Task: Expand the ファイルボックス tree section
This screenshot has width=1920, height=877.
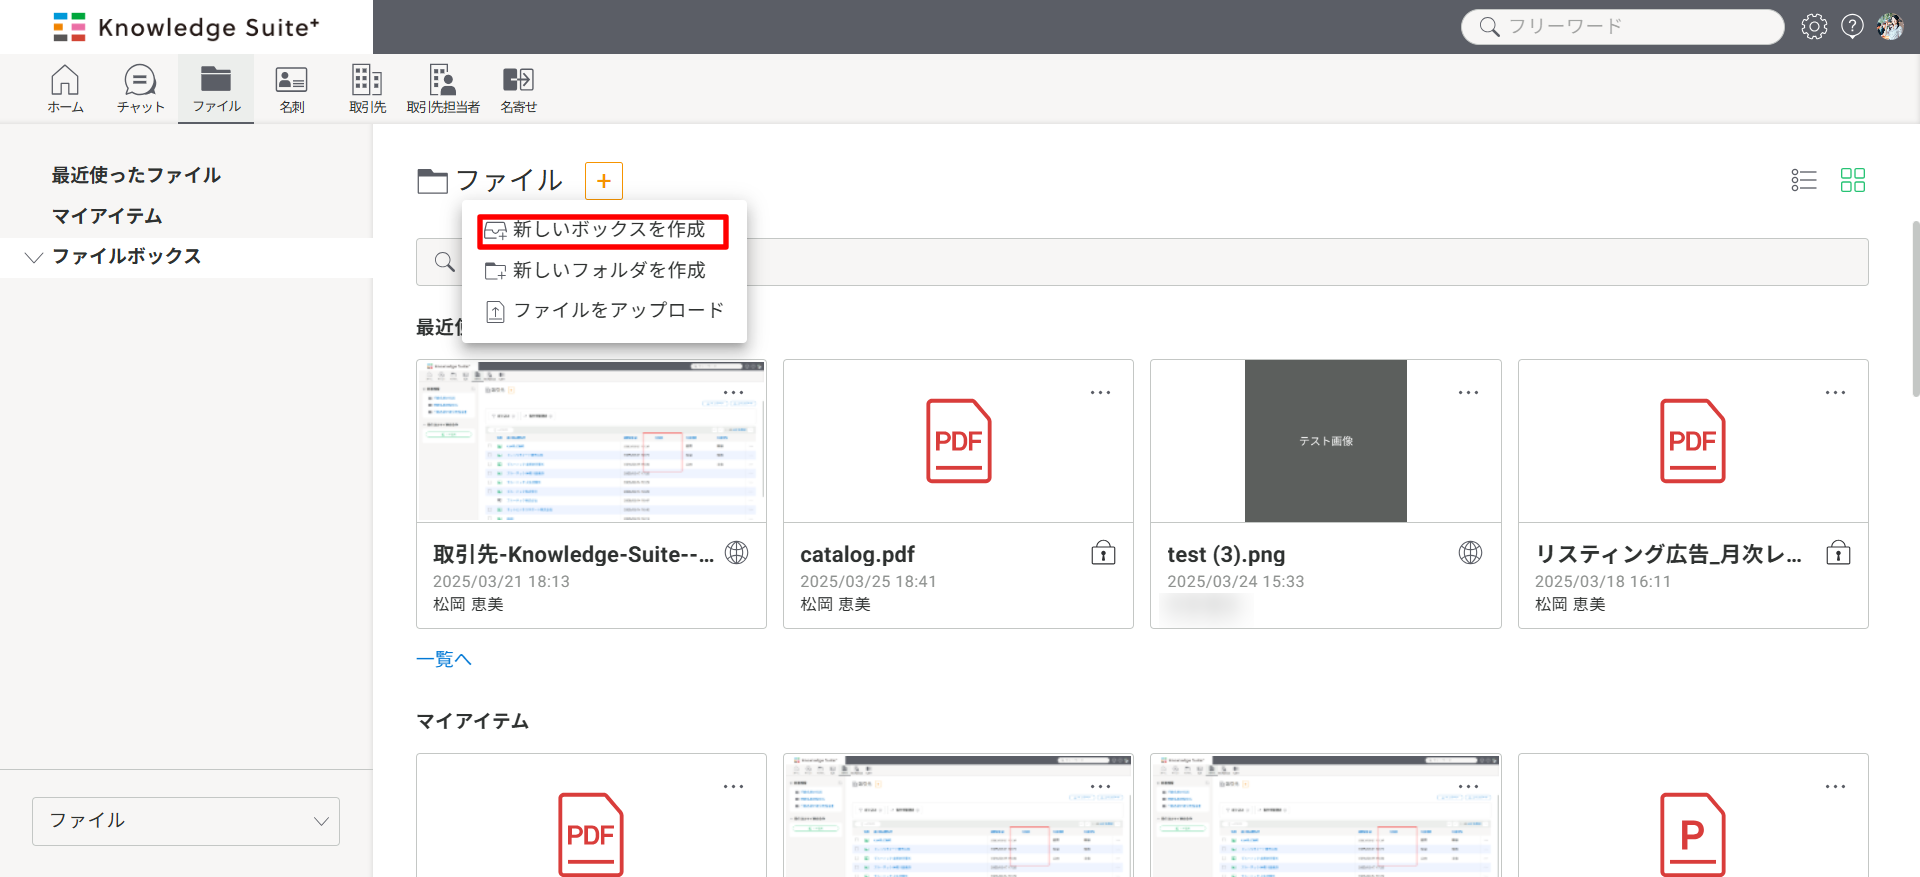Action: [34, 257]
